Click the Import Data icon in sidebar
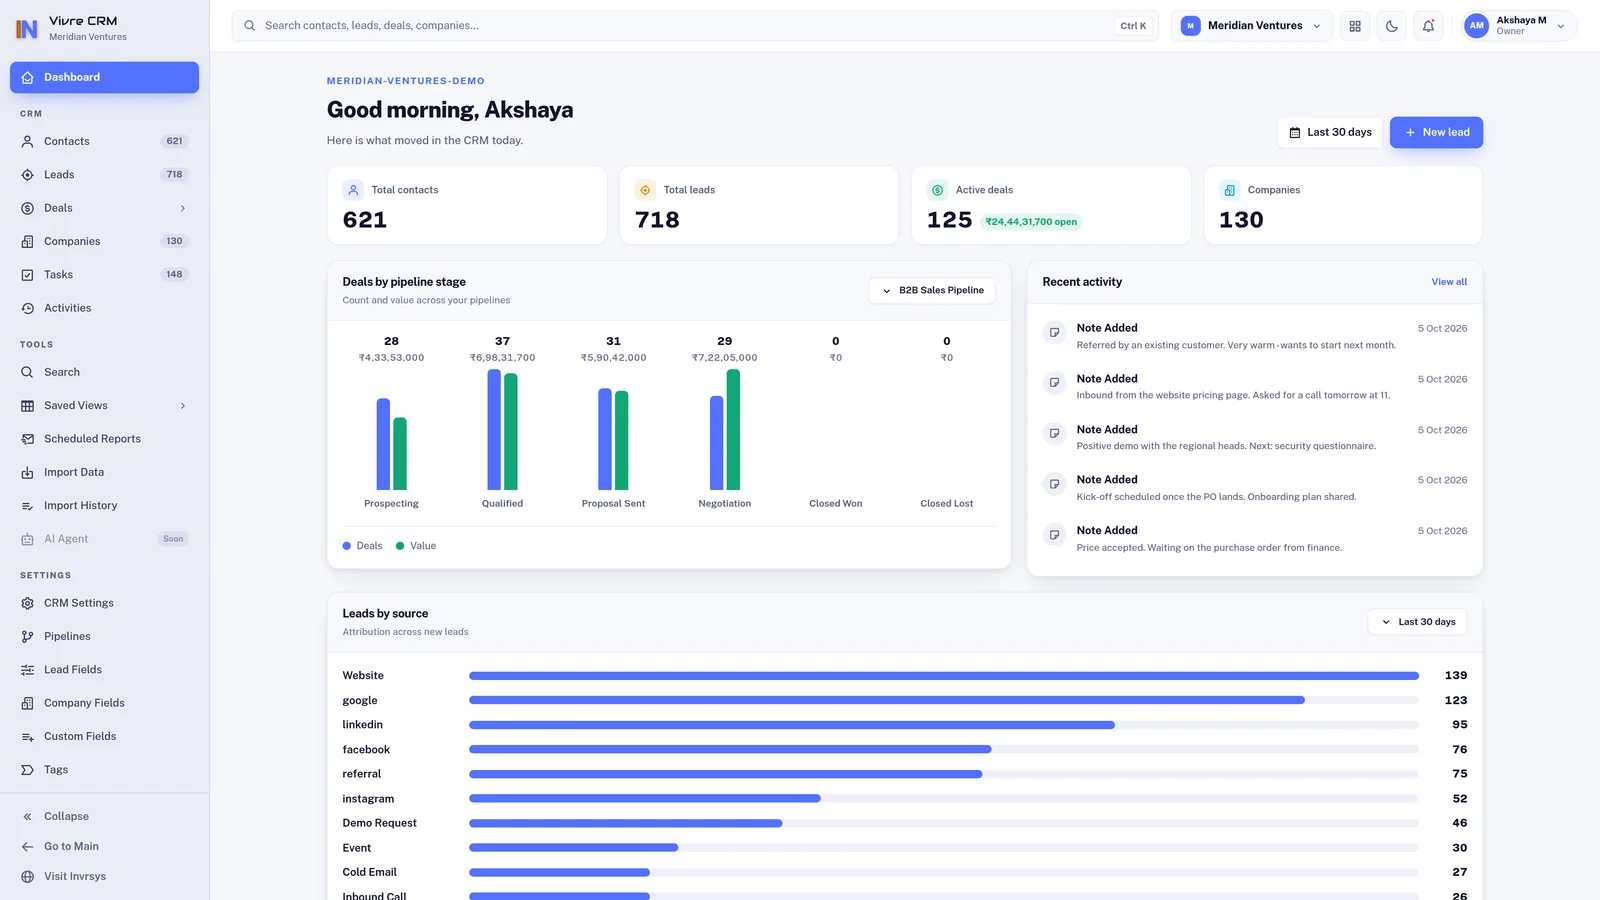1600x900 pixels. coord(28,472)
